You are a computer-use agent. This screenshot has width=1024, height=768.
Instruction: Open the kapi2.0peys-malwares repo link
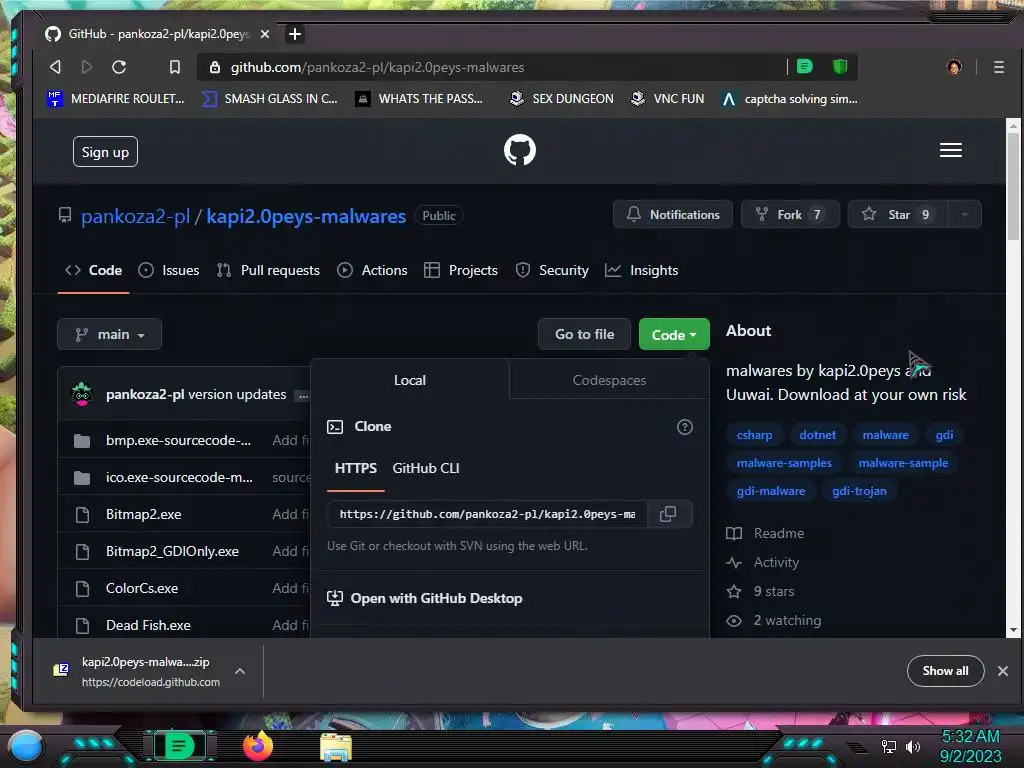(306, 216)
